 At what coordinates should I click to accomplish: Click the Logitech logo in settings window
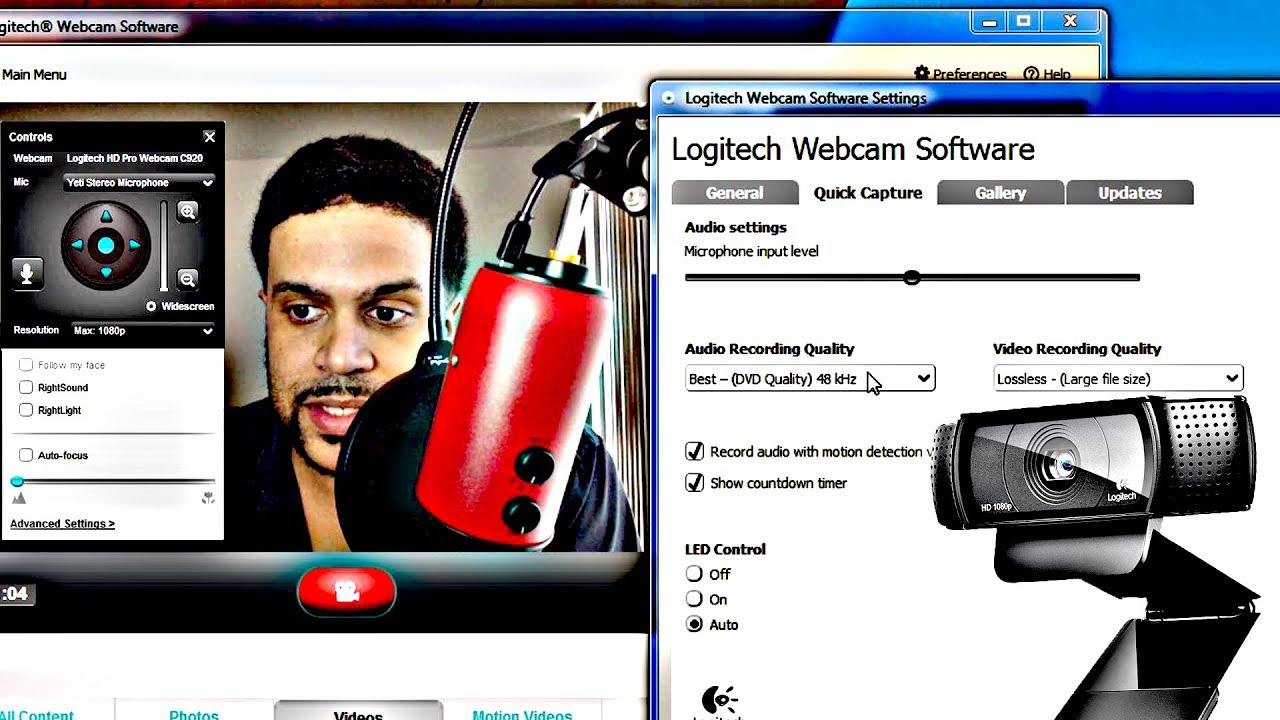(719, 702)
